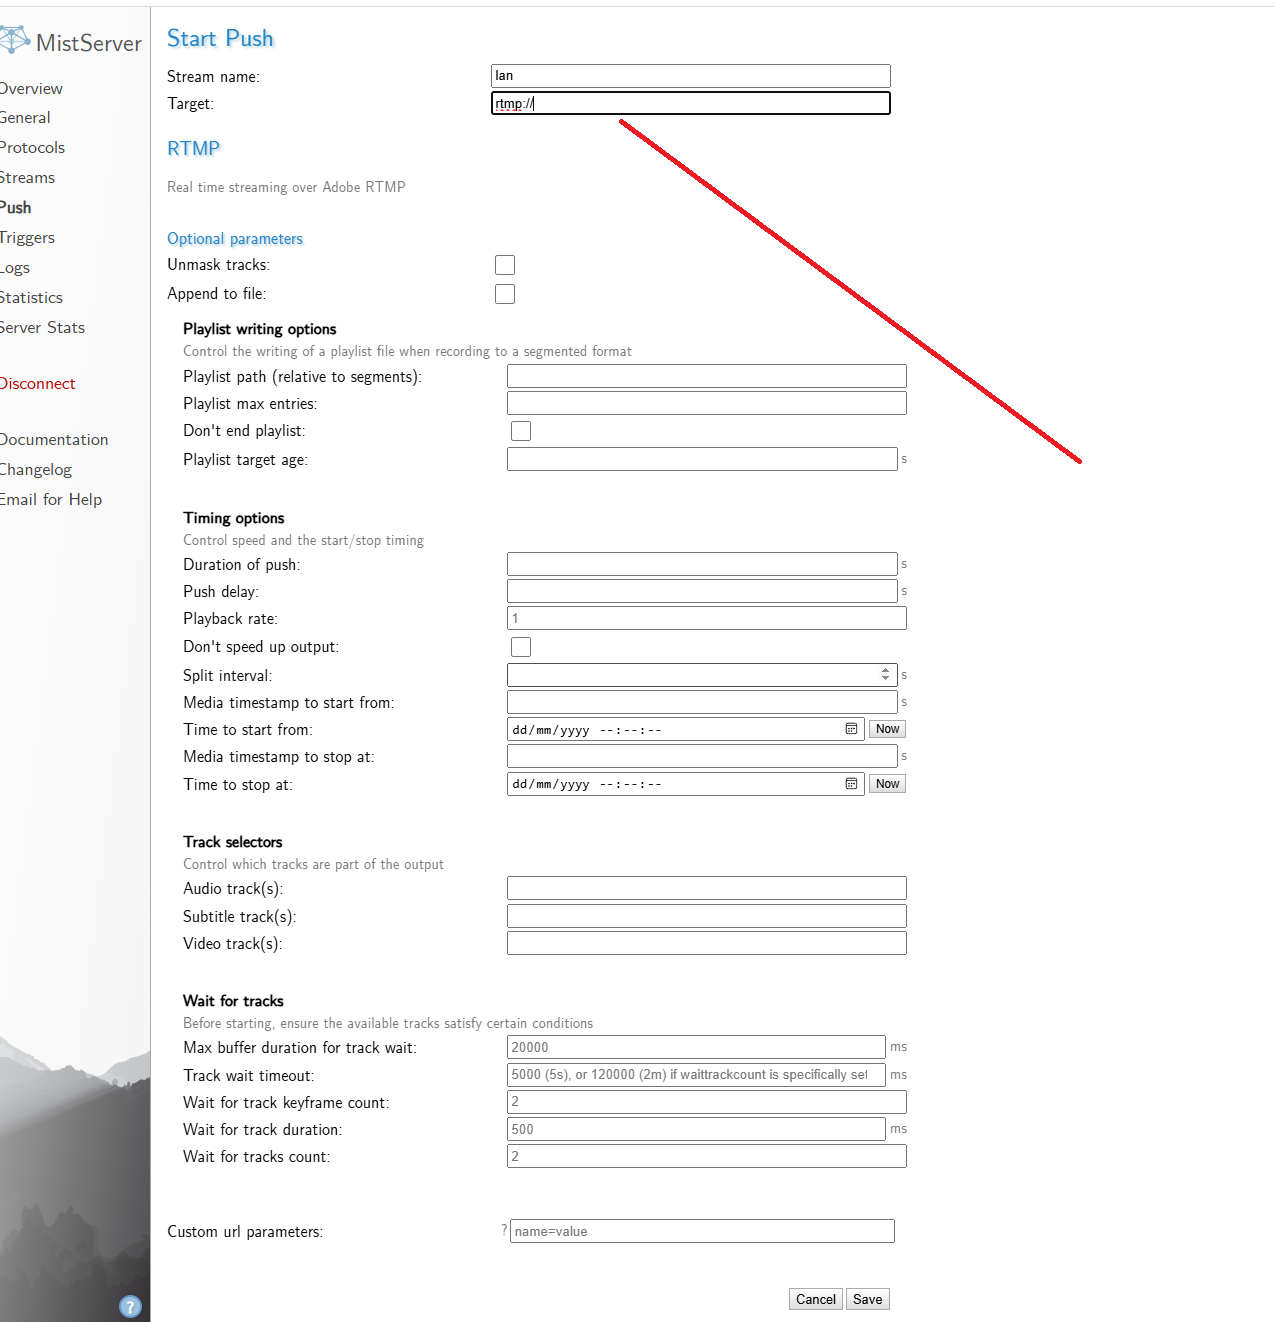
Task: Click the Custom url parameters field
Action: (702, 1231)
